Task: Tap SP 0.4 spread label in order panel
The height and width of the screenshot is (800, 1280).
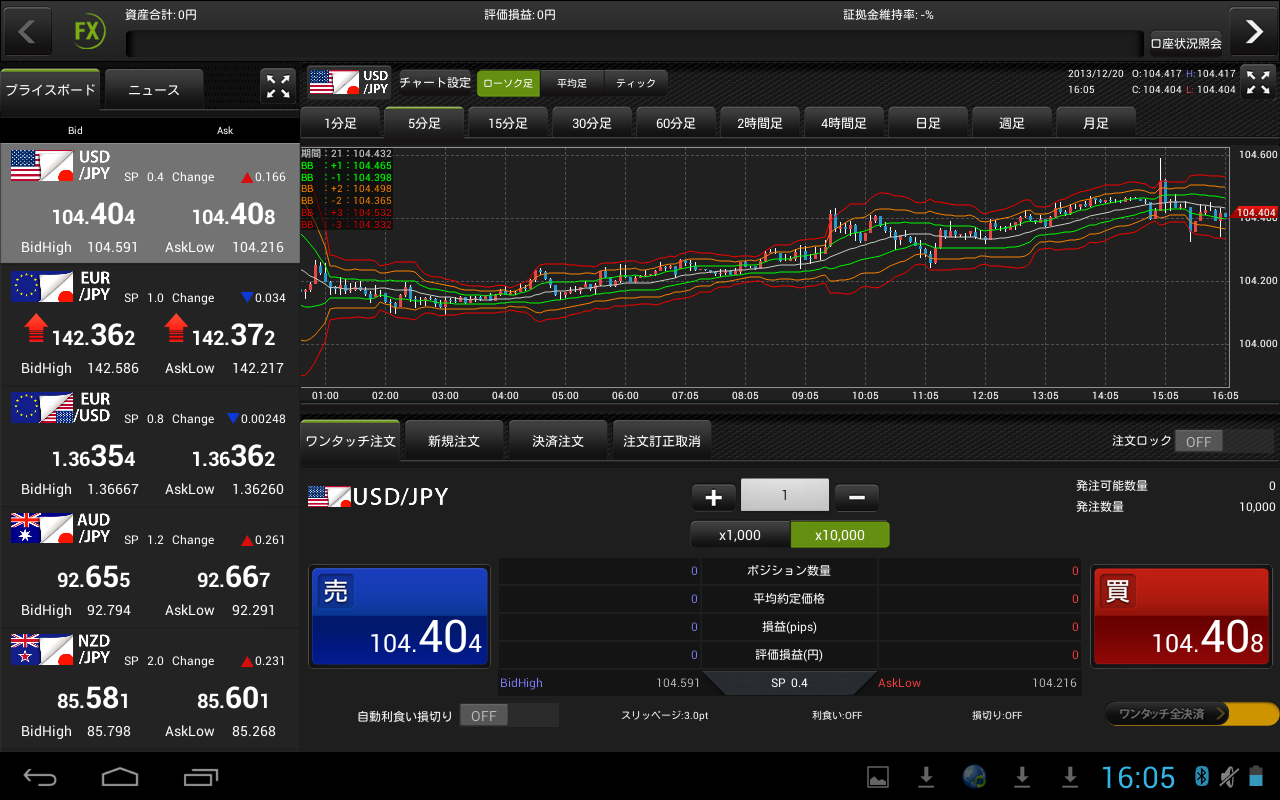Action: click(x=789, y=683)
